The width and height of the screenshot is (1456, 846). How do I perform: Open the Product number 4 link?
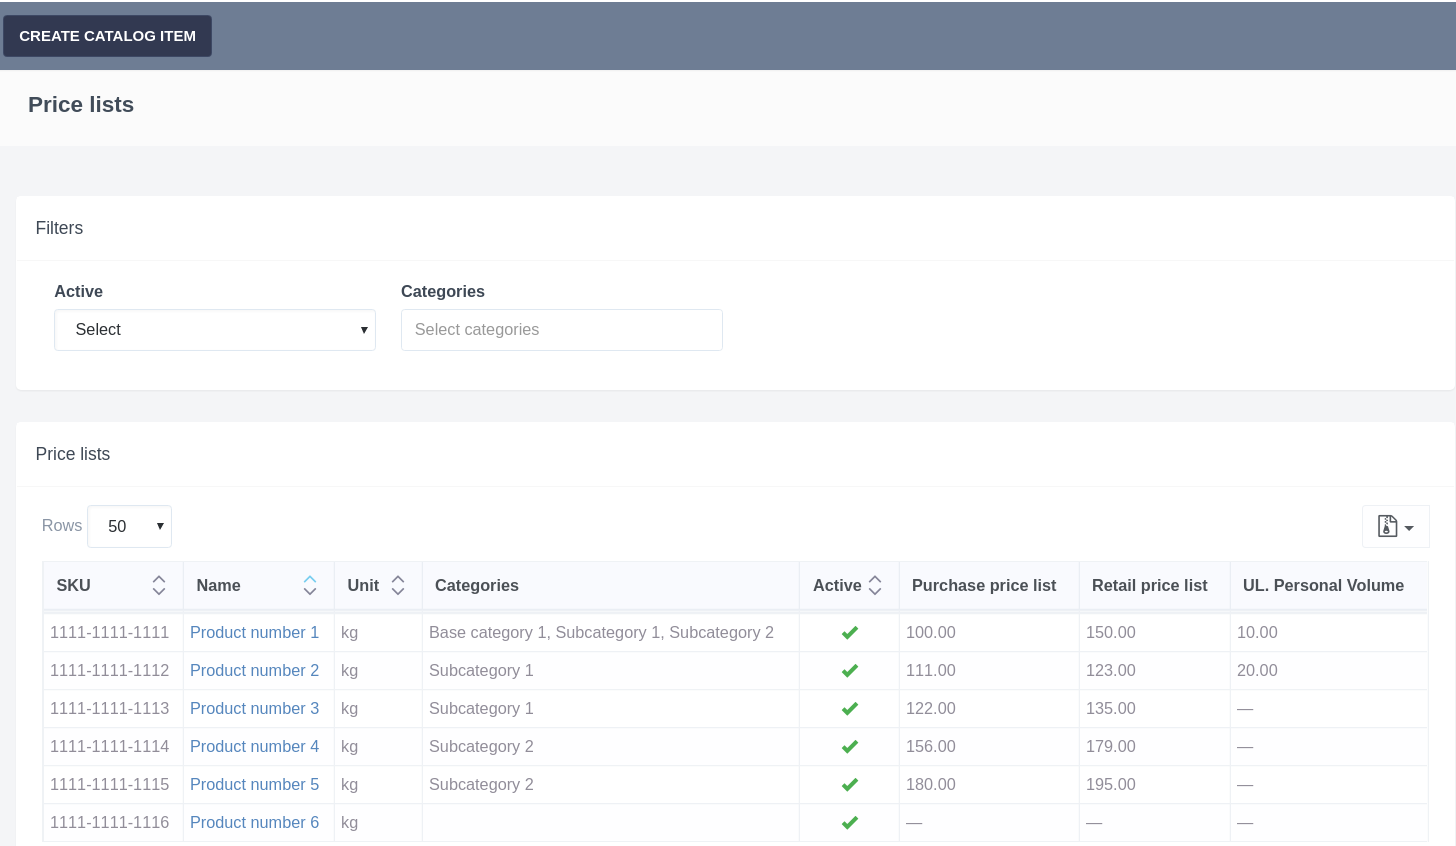[254, 747]
